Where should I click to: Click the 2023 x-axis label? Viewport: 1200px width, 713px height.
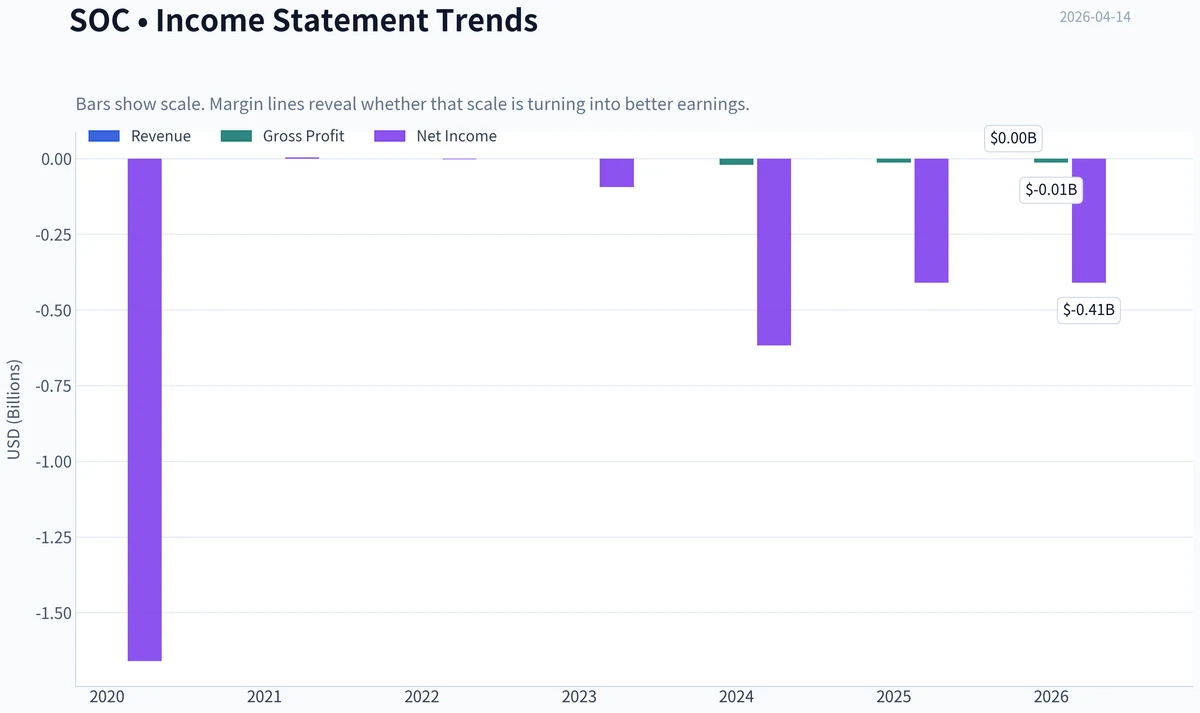coord(579,697)
